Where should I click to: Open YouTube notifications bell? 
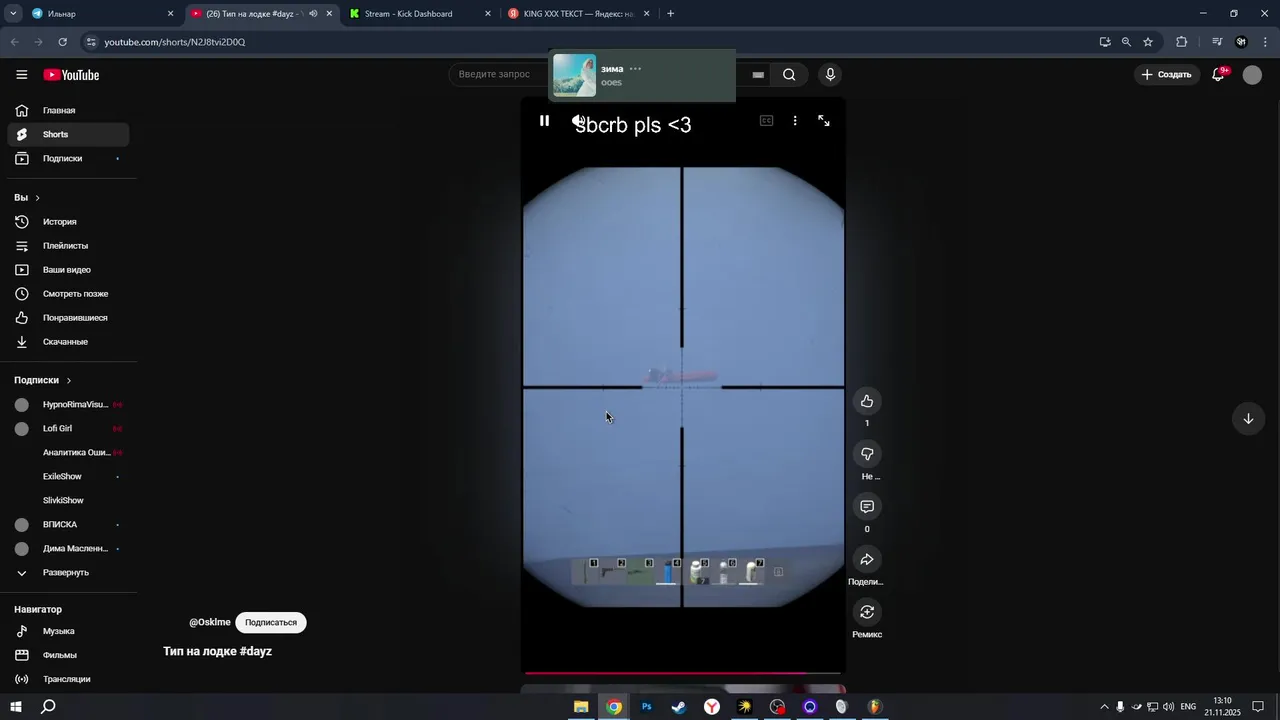pos(1218,75)
